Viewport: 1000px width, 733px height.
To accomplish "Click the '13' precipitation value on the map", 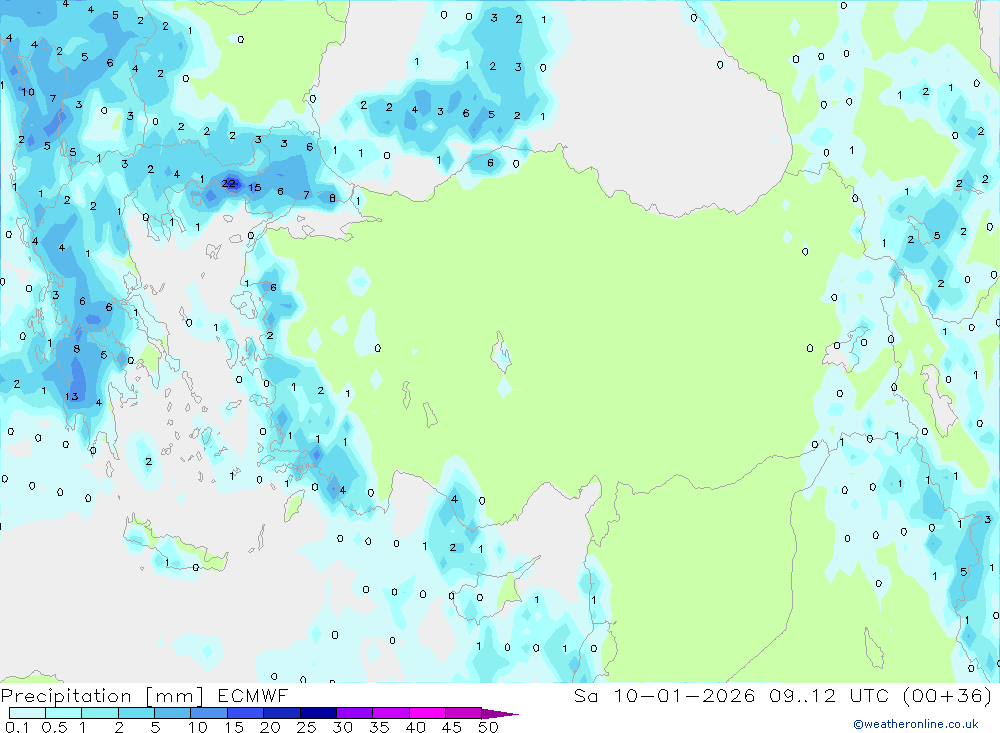I will point(71,397).
